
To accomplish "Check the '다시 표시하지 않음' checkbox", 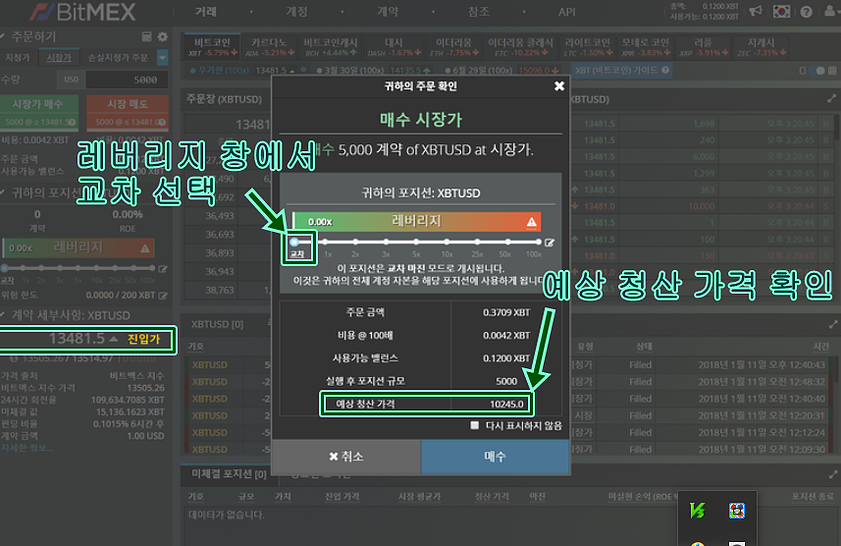I will pyautogui.click(x=475, y=425).
